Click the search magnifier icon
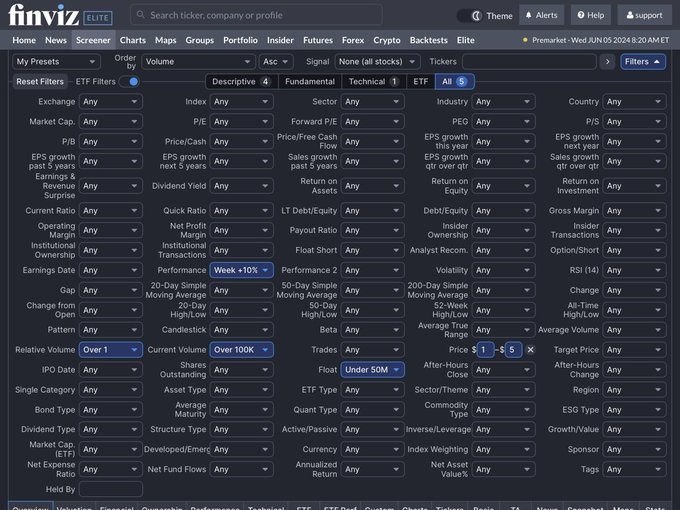 pos(141,15)
